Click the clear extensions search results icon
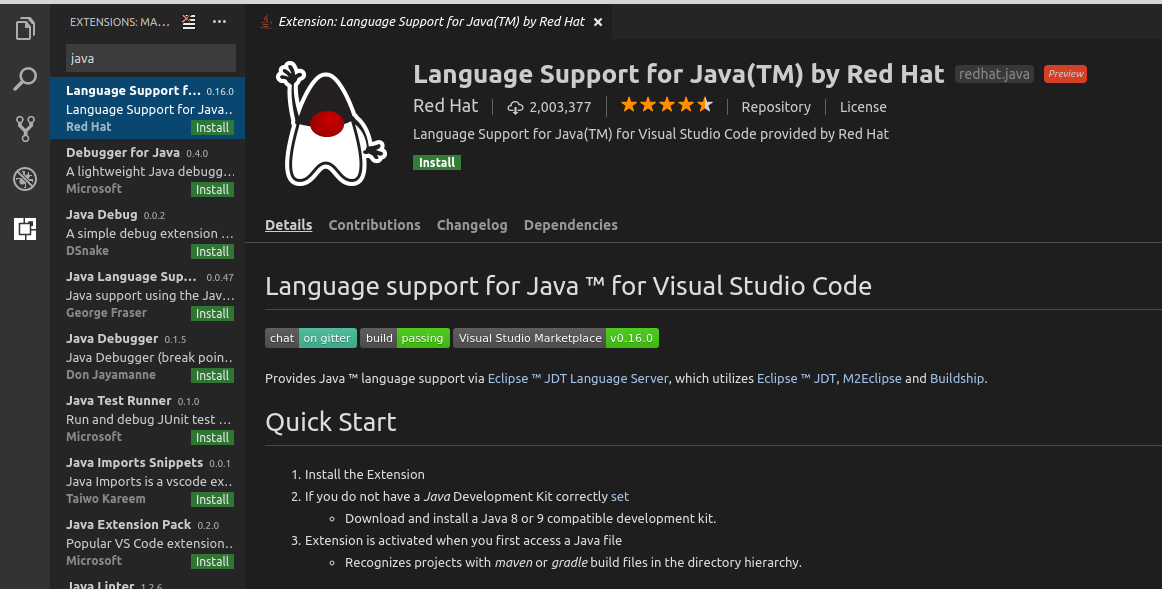The image size is (1162, 589). 189,21
